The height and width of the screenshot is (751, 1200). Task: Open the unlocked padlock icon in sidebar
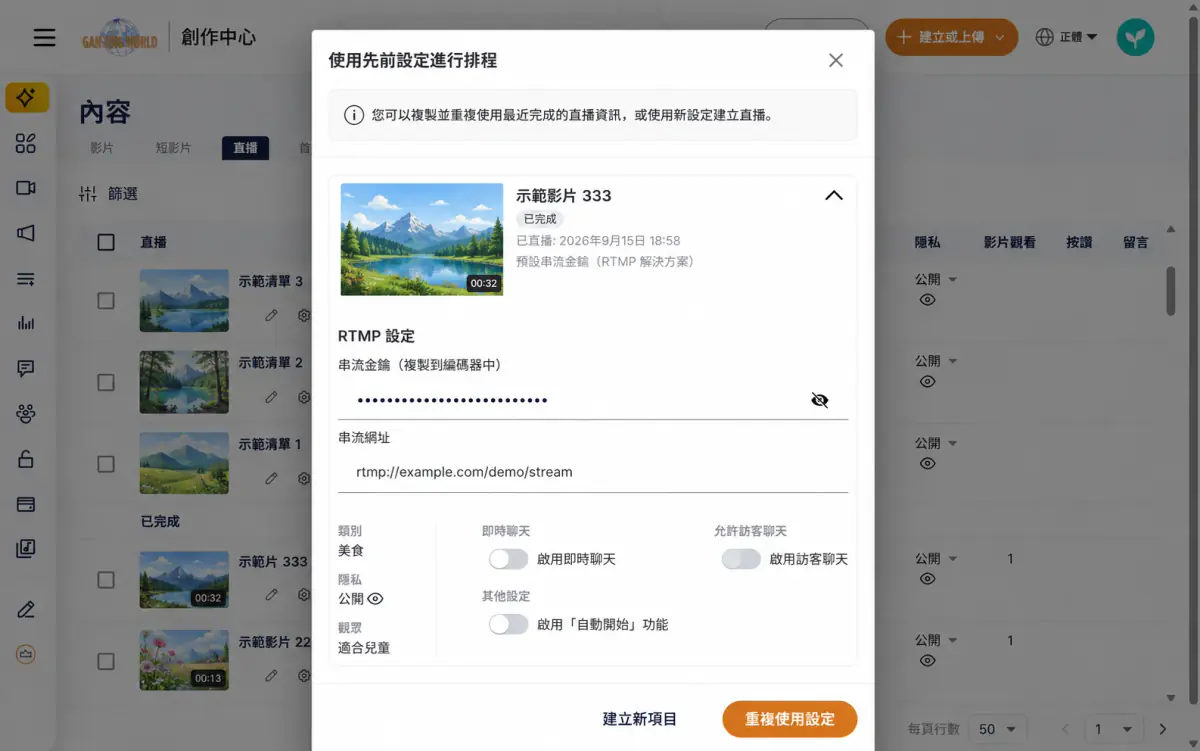[26, 459]
